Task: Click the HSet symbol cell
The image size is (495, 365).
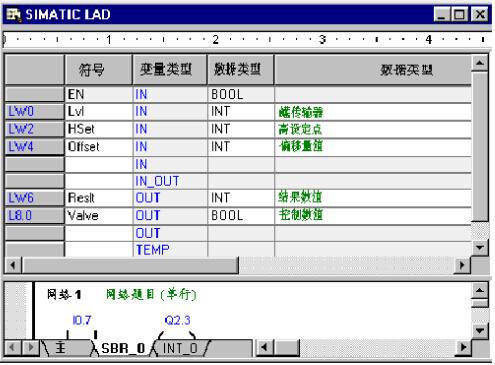Action: [x=99, y=129]
